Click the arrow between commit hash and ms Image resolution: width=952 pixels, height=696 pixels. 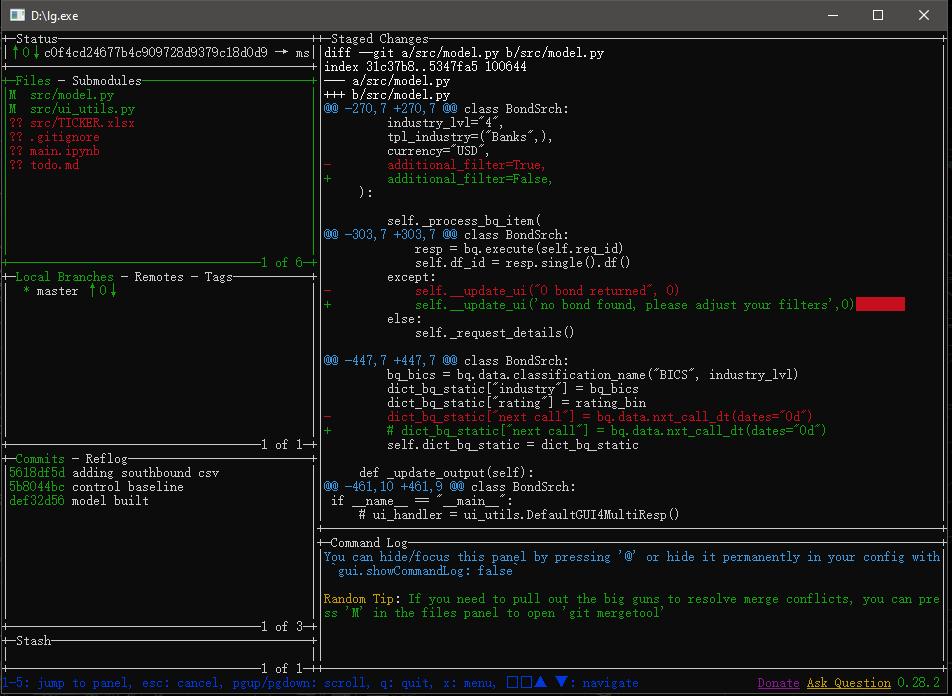coord(283,53)
